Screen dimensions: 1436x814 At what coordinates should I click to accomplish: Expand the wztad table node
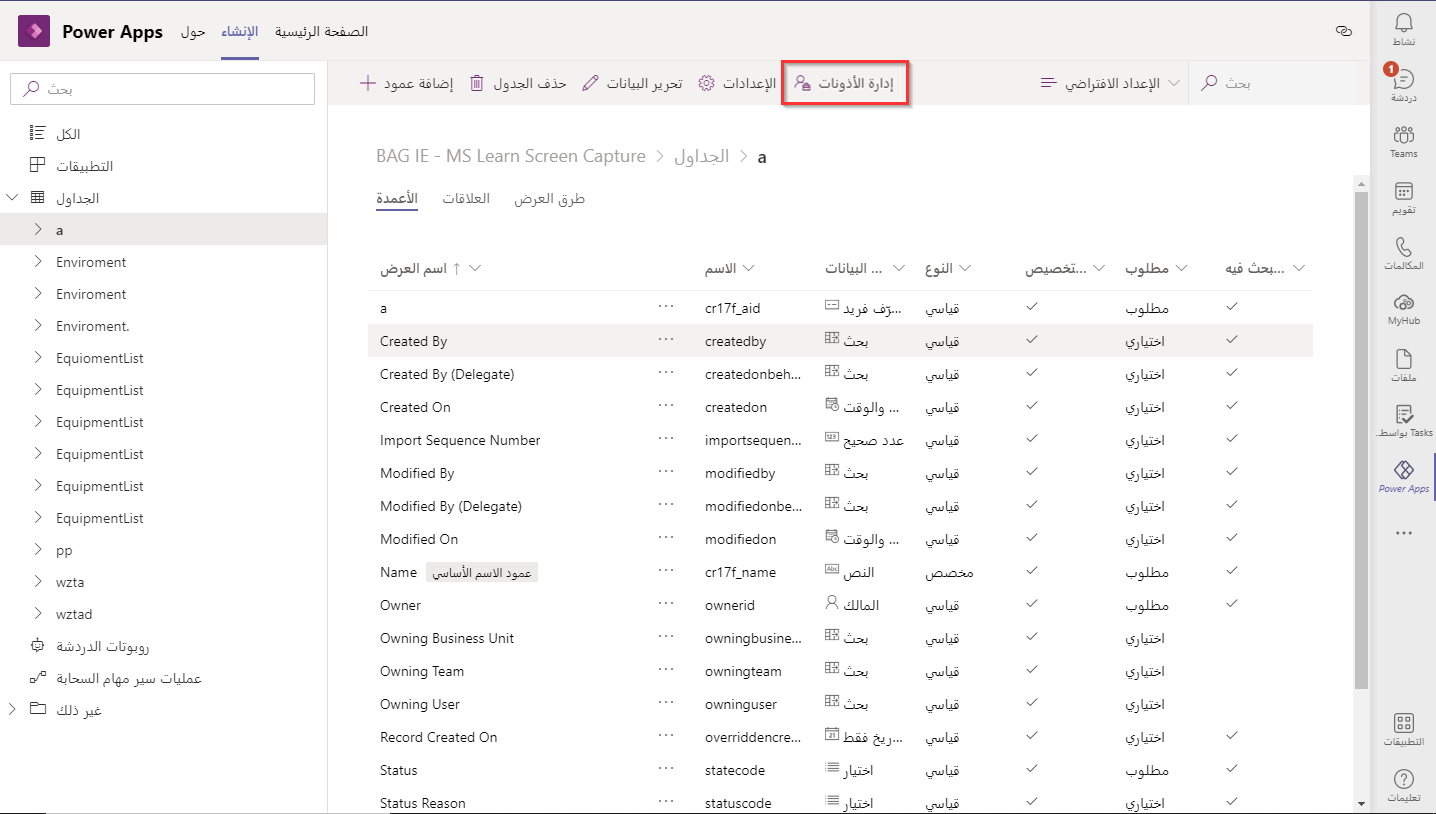tap(38, 614)
